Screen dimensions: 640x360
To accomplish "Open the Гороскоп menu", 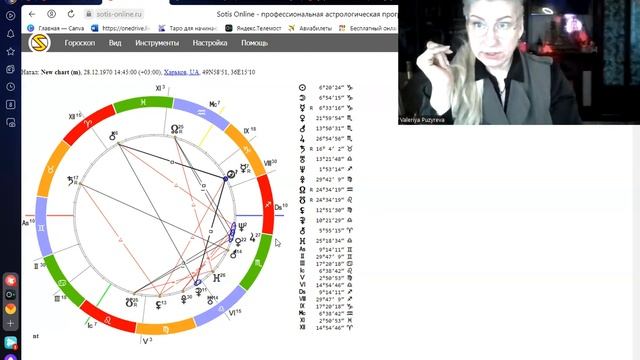I will click(x=80, y=43).
